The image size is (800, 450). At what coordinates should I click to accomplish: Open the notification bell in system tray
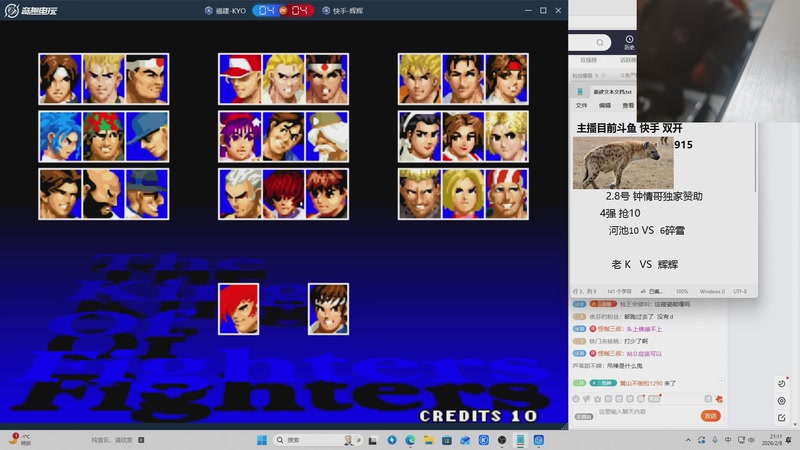coord(789,440)
